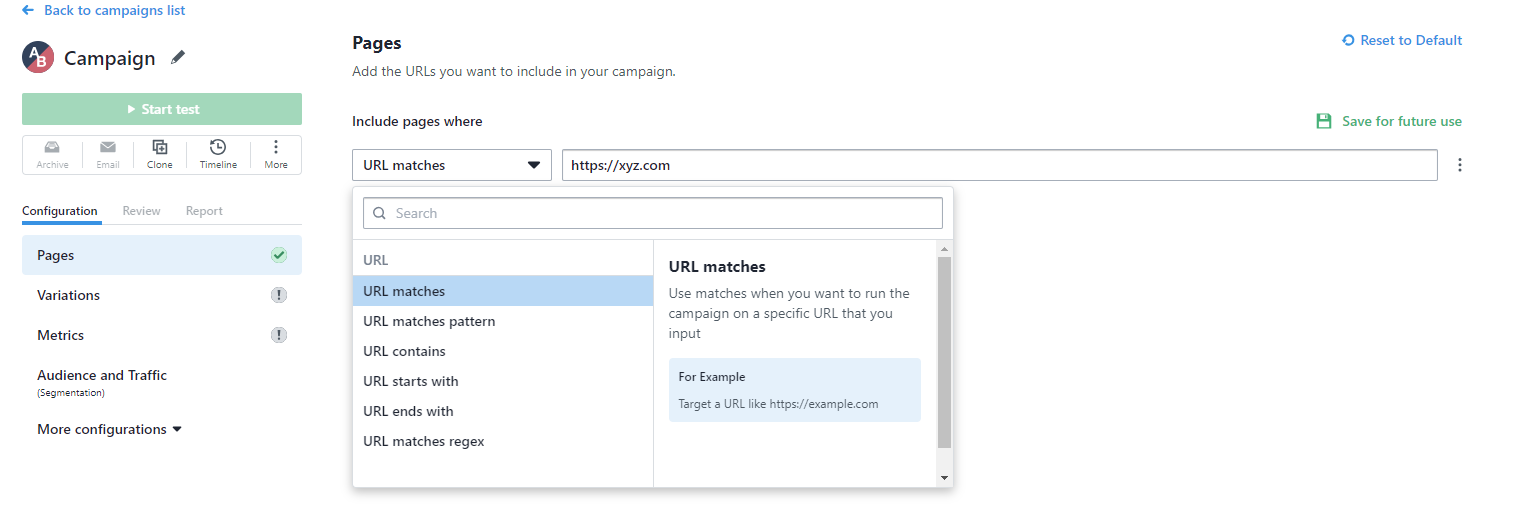Click the pencil icon to rename Campaign
This screenshot has width=1530, height=528.
point(178,57)
